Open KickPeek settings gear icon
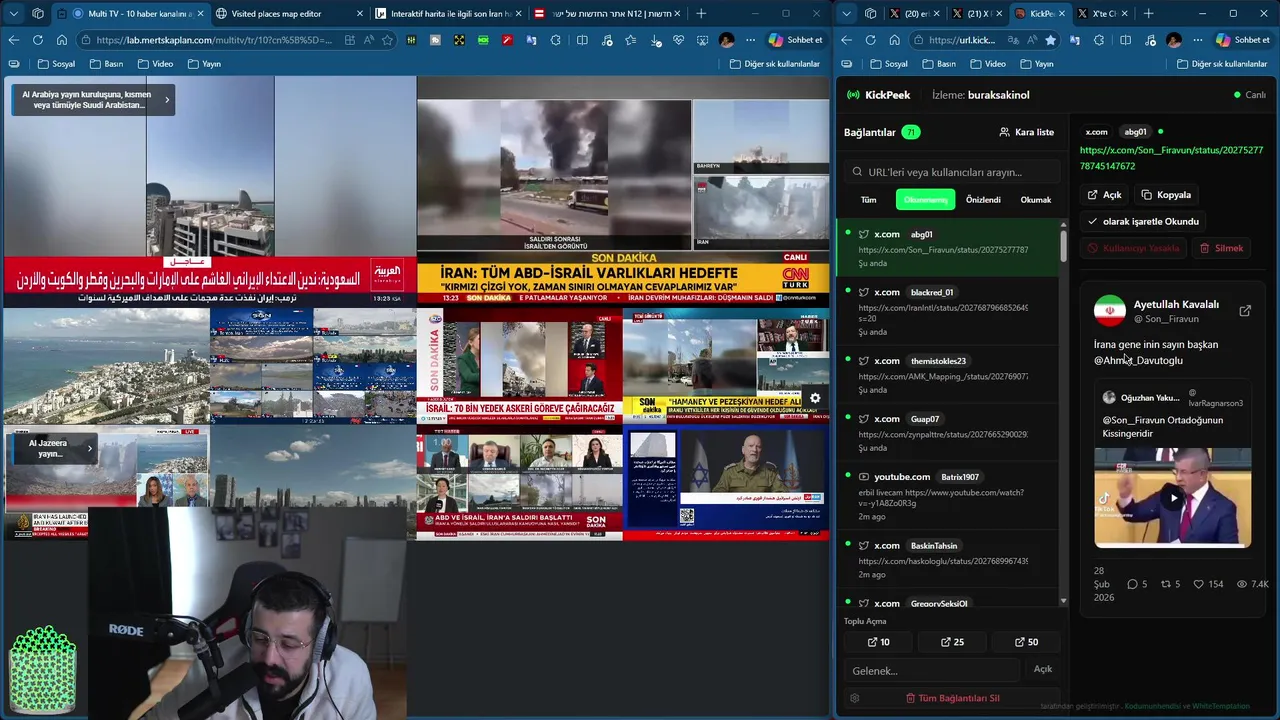 click(854, 698)
